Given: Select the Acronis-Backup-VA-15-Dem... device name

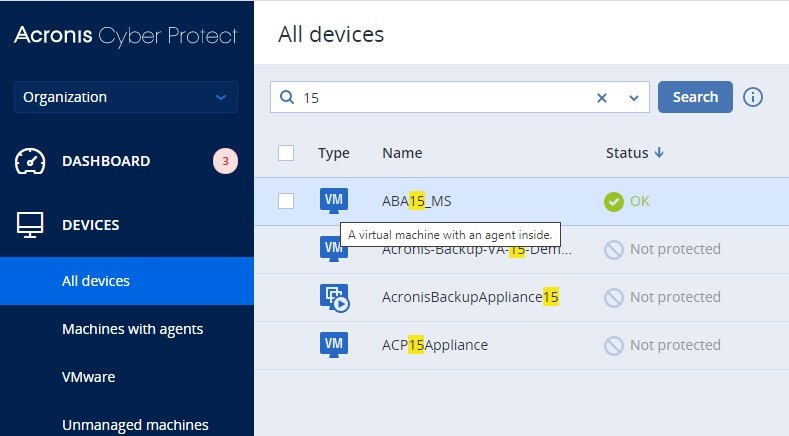Looking at the screenshot, I should coord(477,250).
